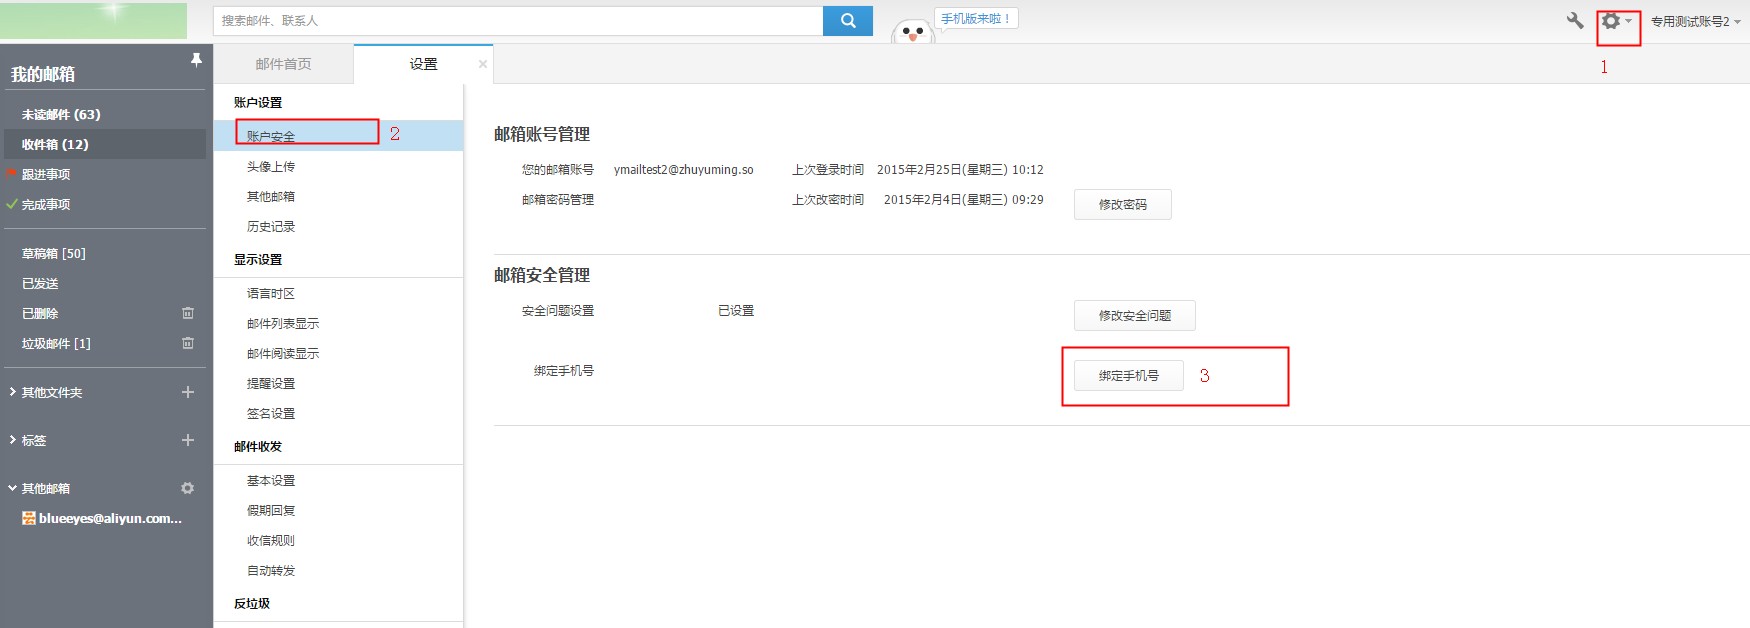Screen dimensions: 1750x628
Task: Switch to the 邮件首页 tab
Action: coord(283,64)
